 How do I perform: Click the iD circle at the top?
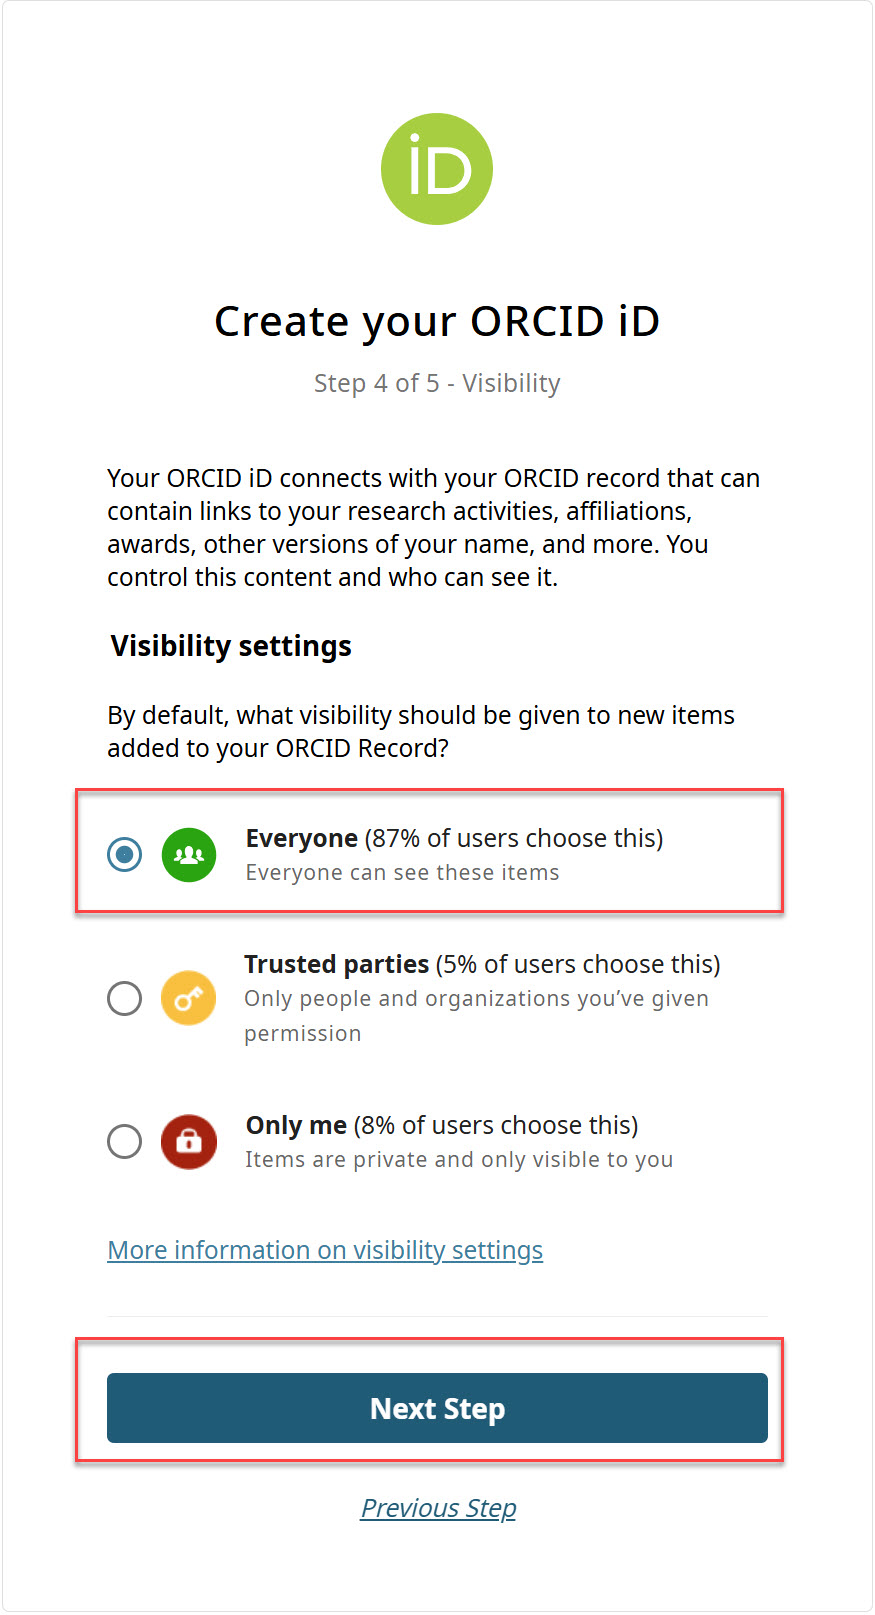pyautogui.click(x=437, y=168)
